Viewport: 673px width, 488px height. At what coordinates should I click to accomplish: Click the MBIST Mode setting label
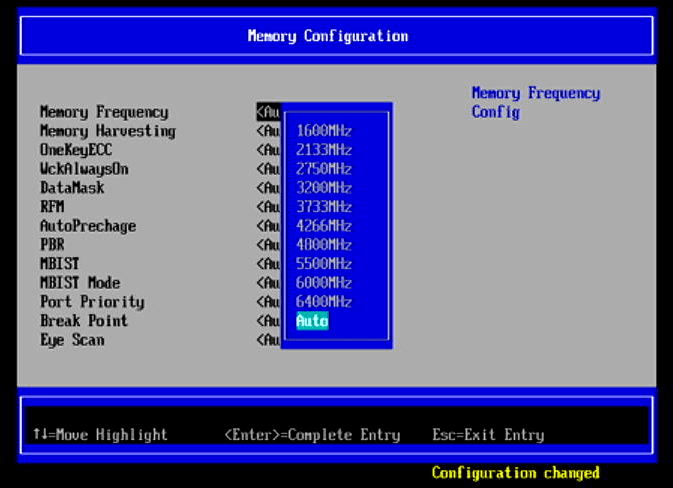(80, 282)
